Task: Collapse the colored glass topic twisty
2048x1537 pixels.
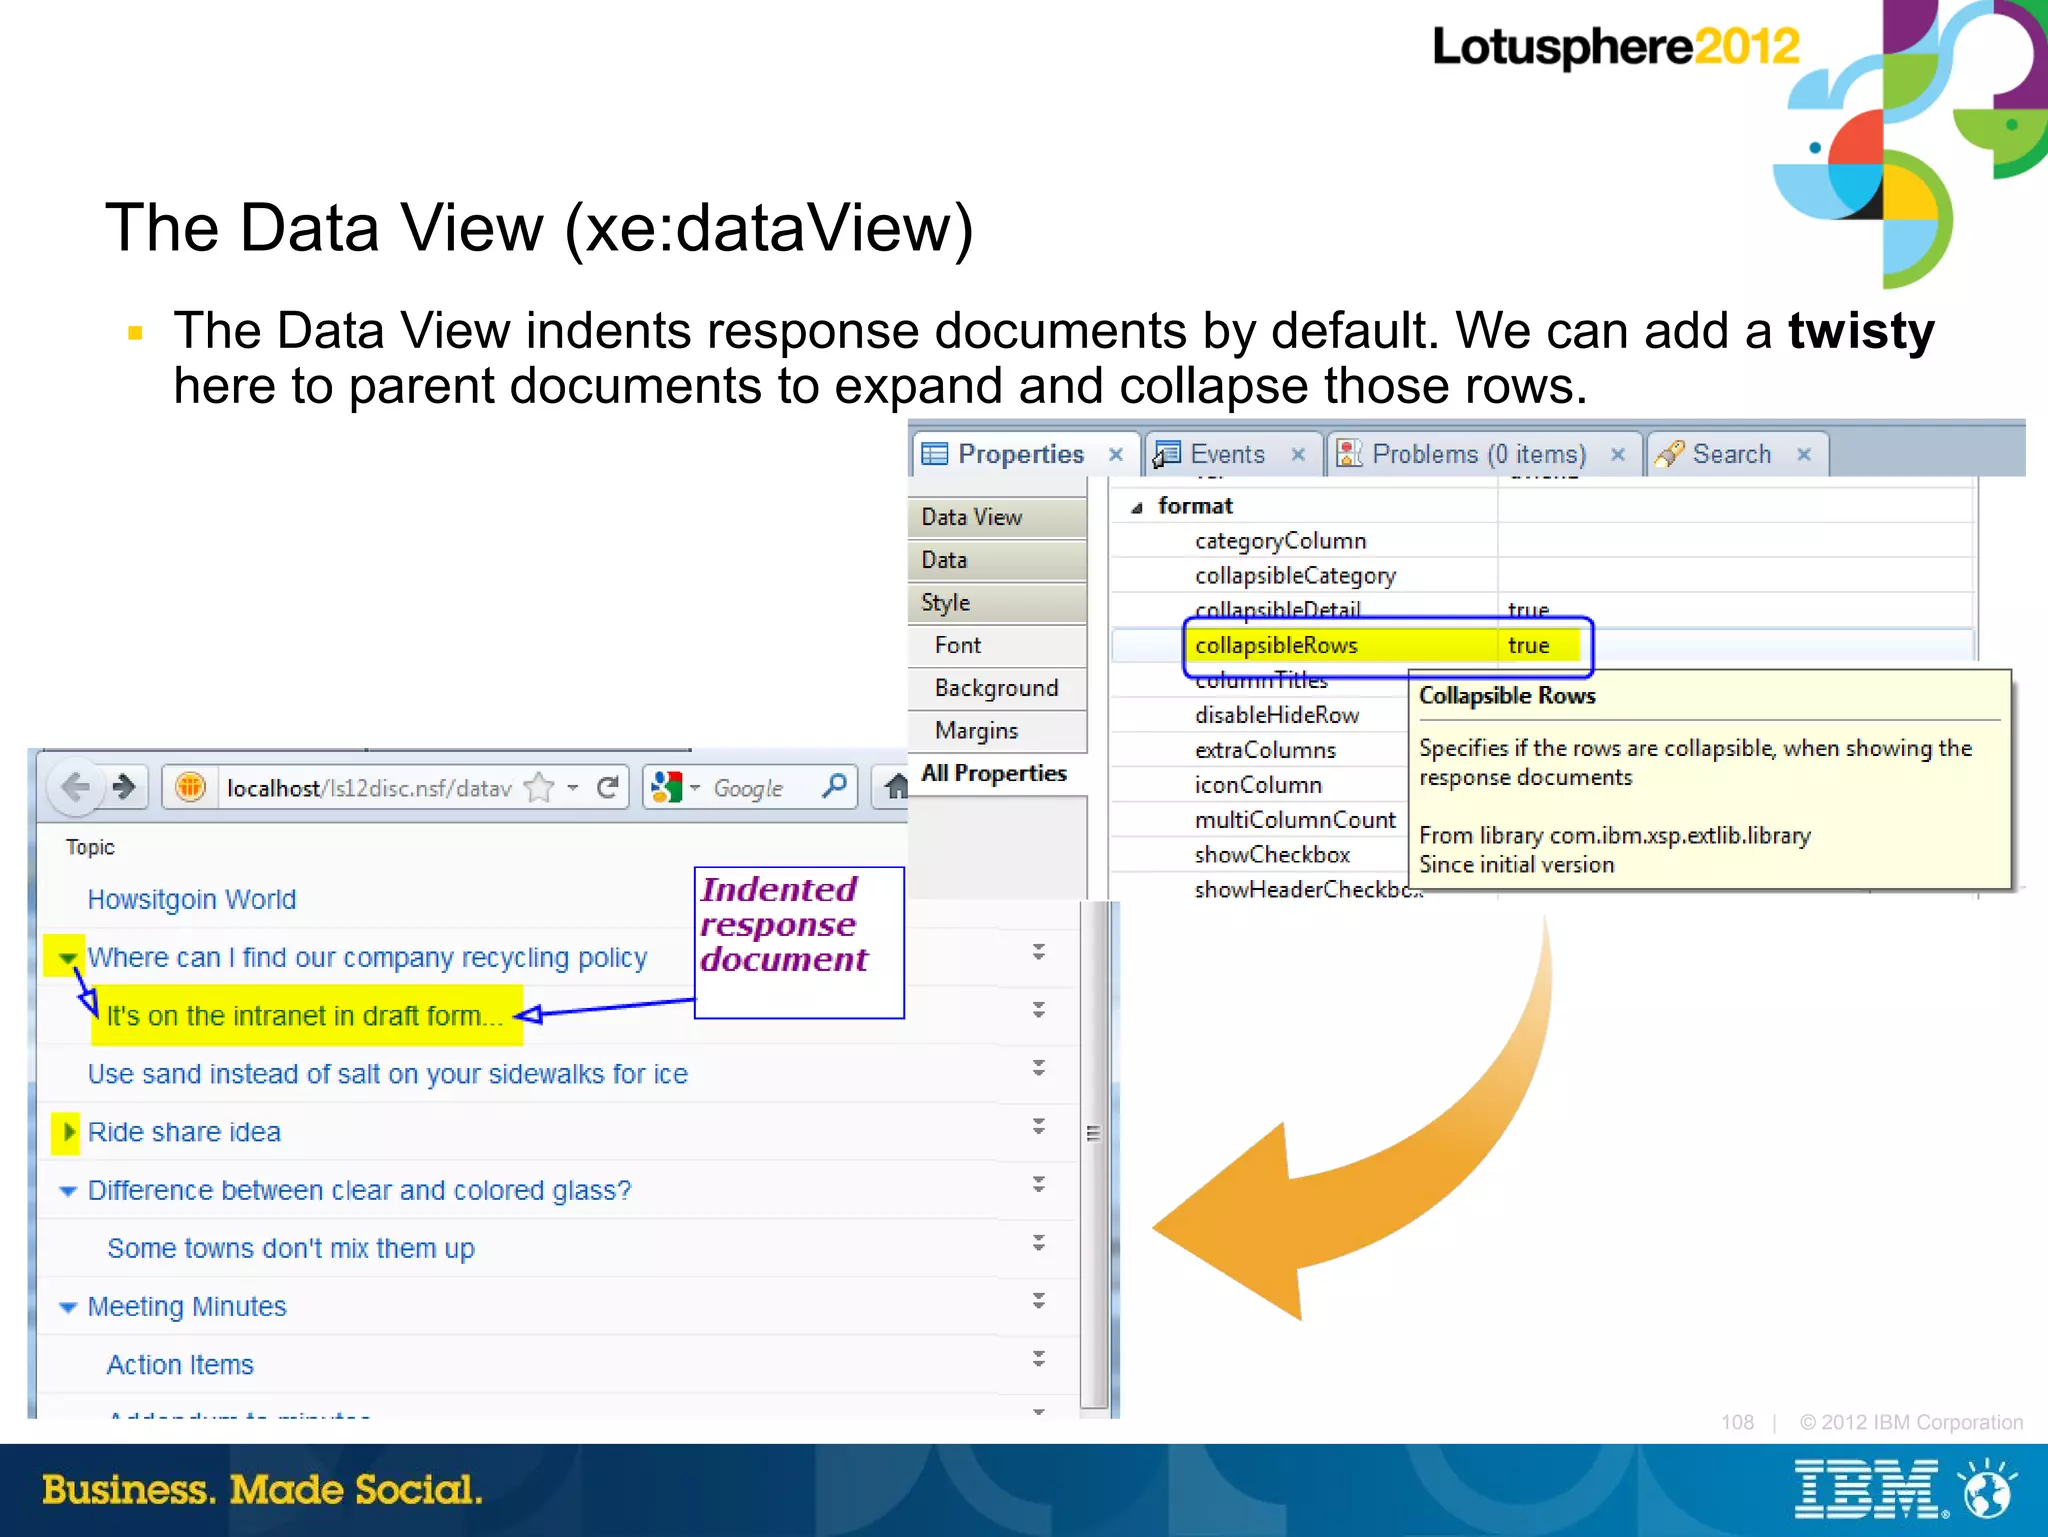Action: click(x=67, y=1191)
